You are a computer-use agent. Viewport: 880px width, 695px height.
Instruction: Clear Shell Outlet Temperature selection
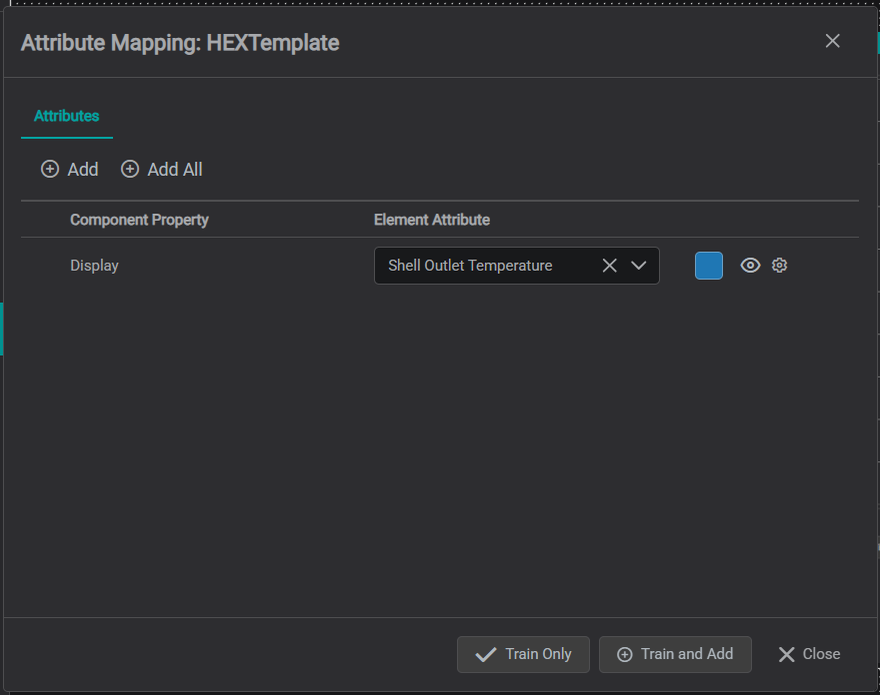click(609, 266)
